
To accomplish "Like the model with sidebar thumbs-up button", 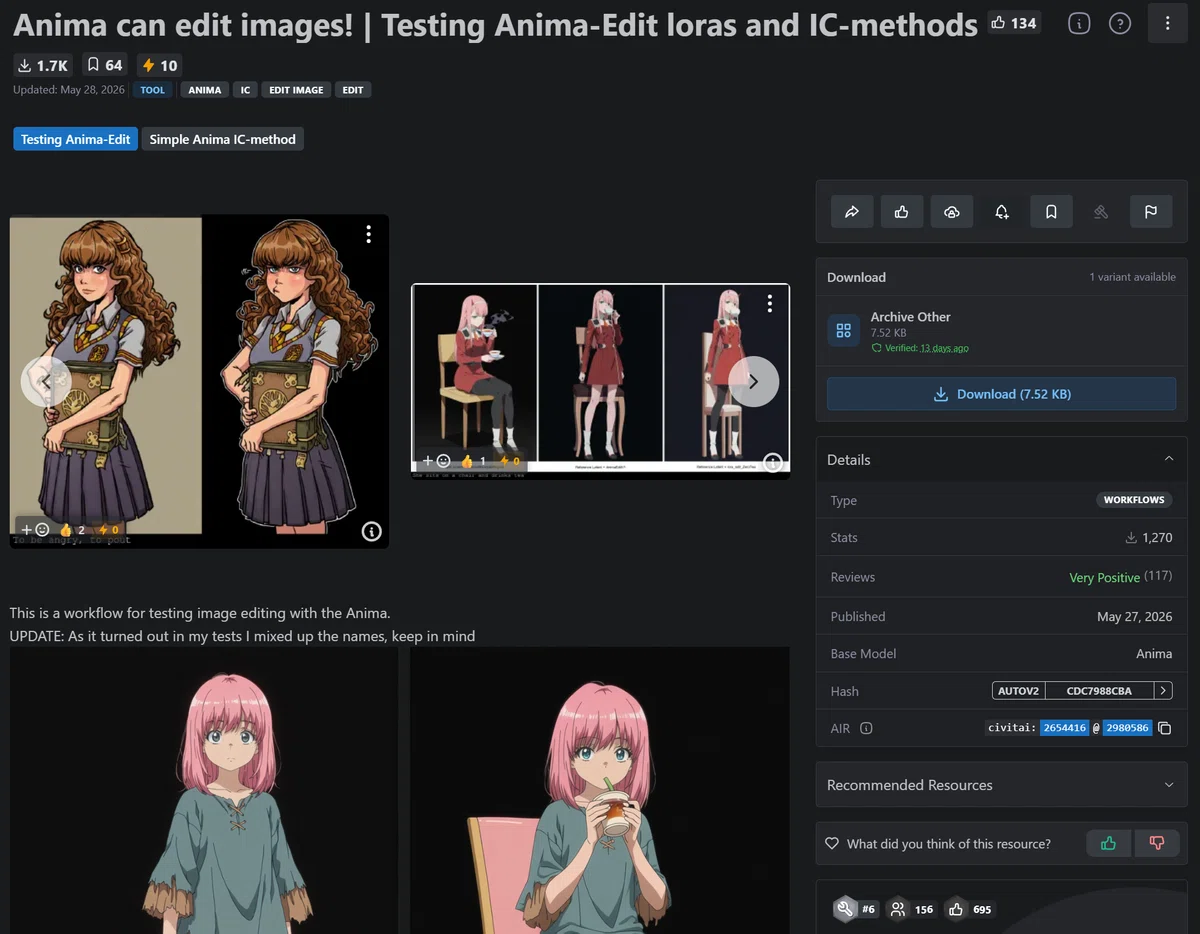I will click(x=902, y=212).
